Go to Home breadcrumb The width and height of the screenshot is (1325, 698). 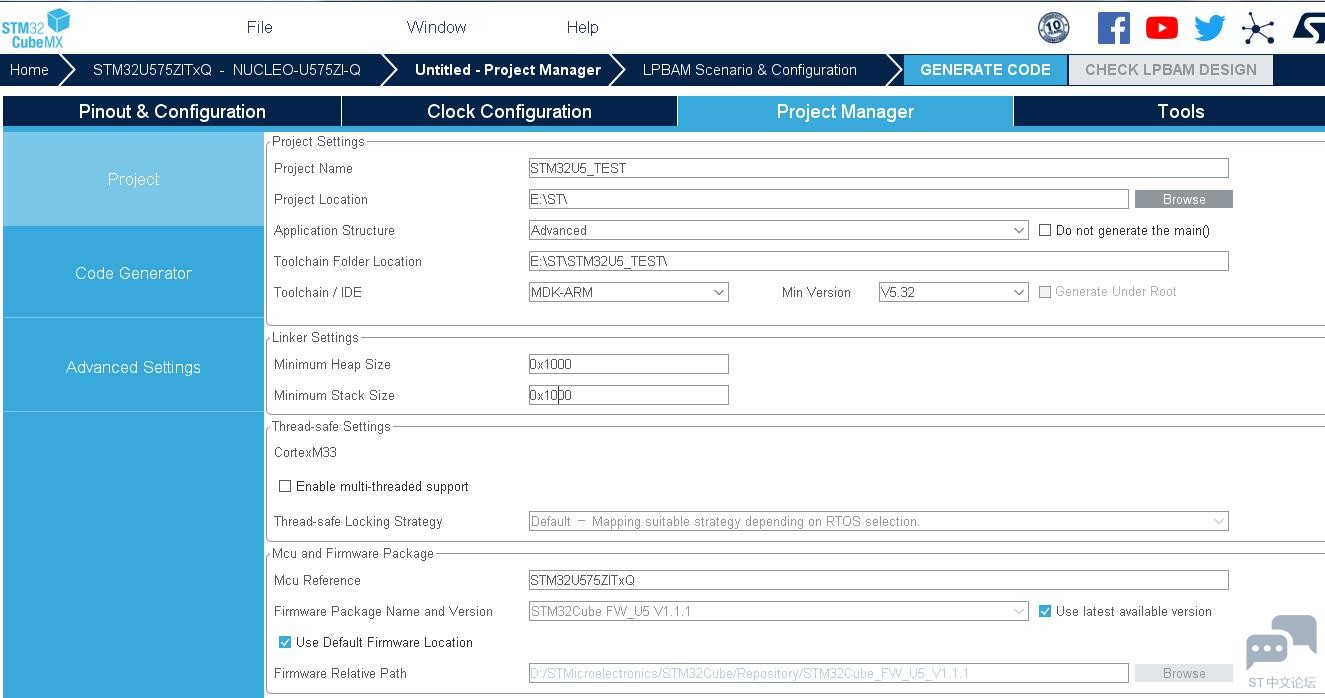coord(29,70)
